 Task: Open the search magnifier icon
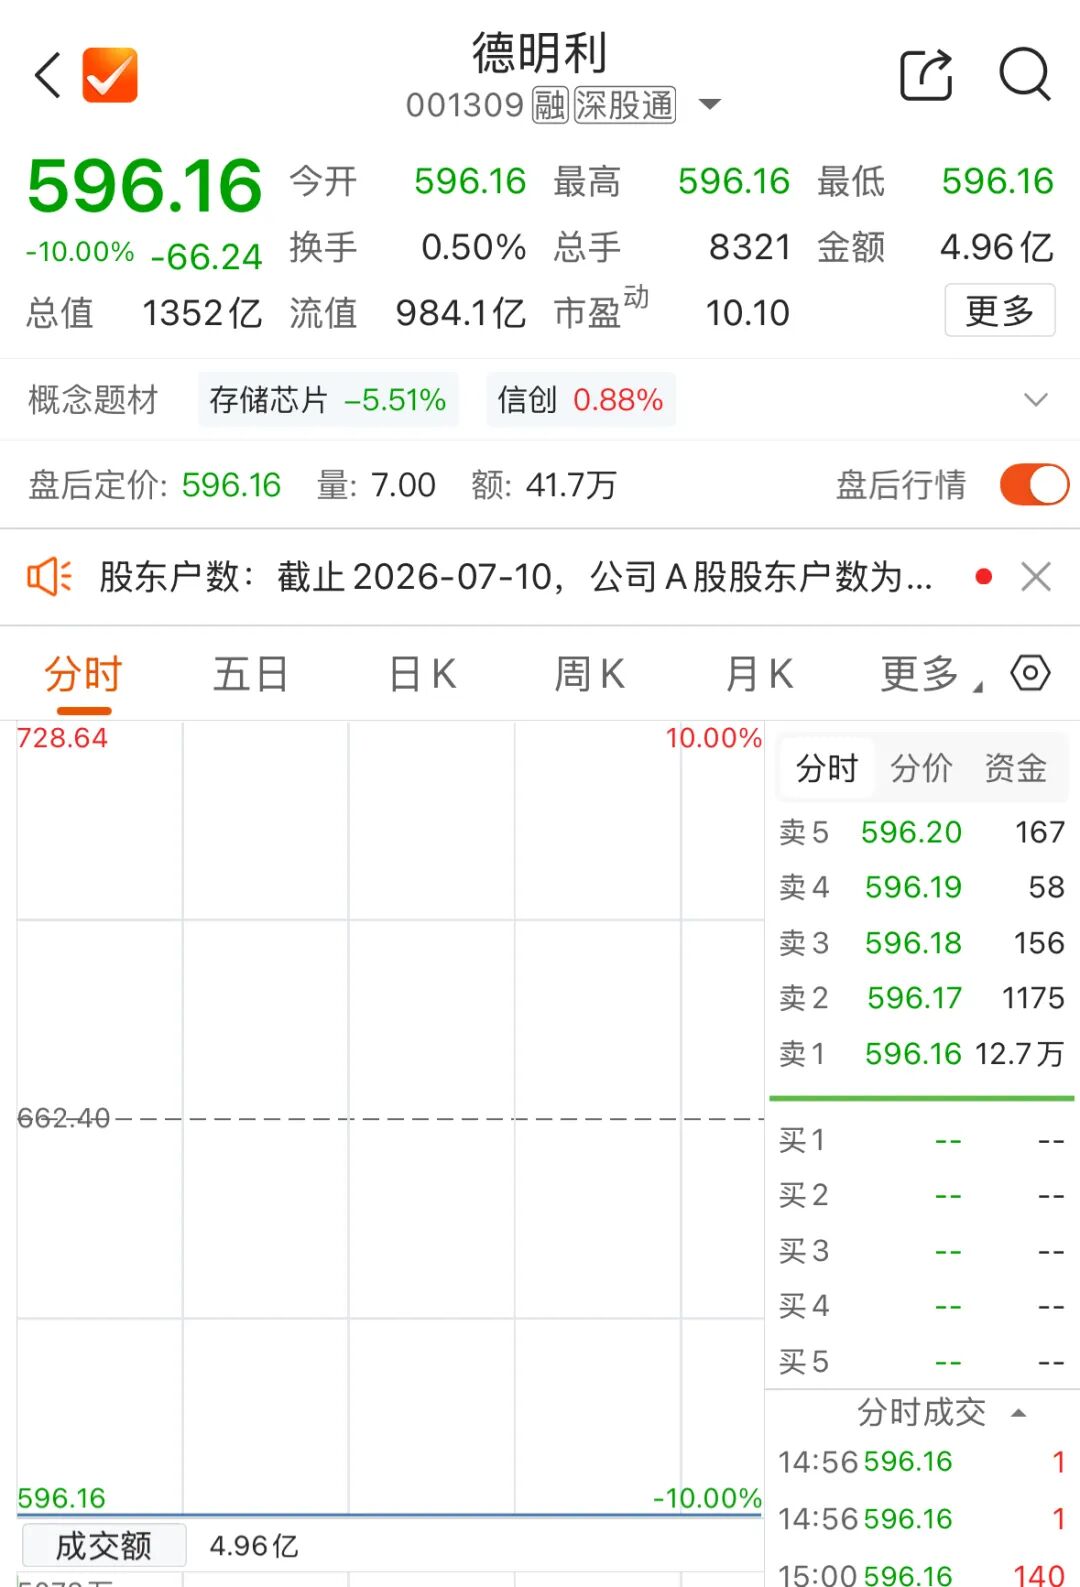pyautogui.click(x=1025, y=75)
